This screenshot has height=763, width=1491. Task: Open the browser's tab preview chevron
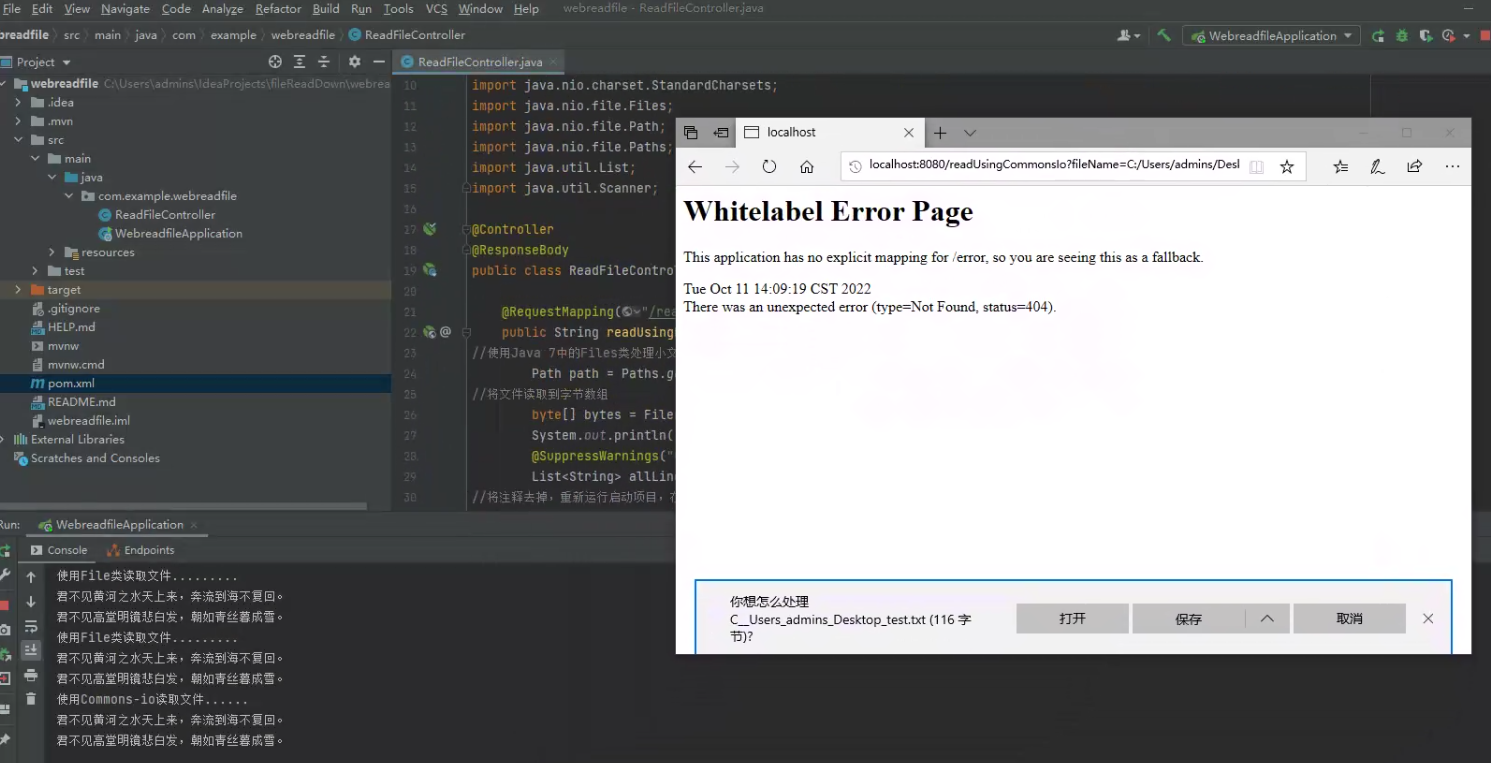click(x=970, y=133)
